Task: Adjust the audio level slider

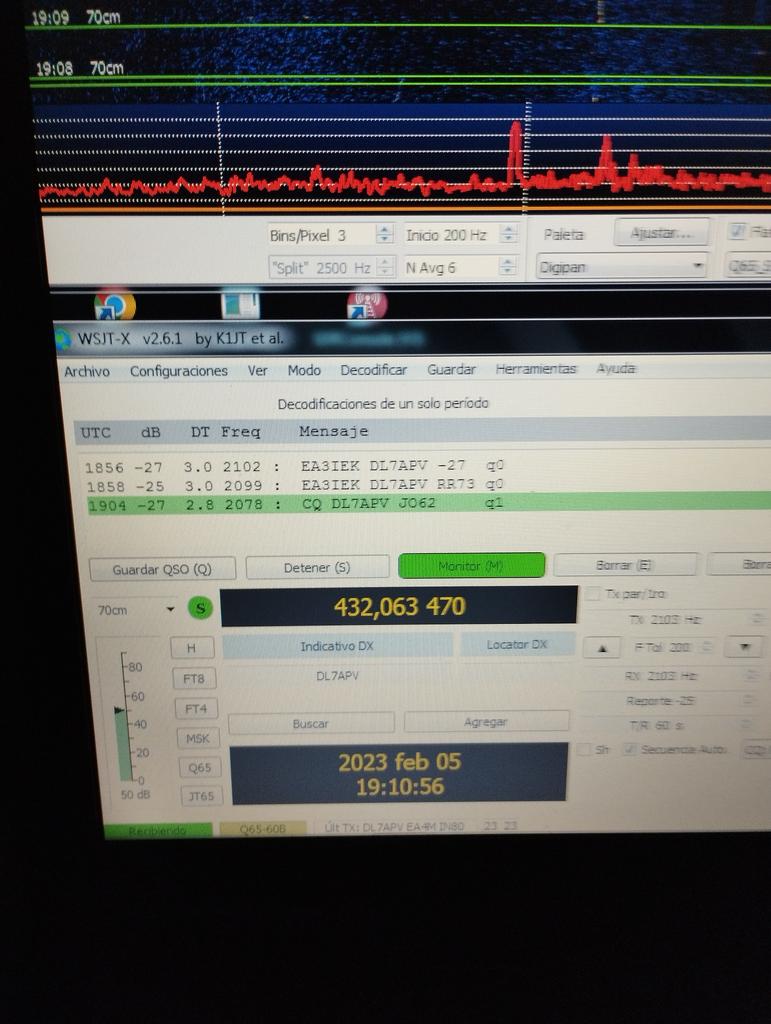Action: (x=121, y=711)
